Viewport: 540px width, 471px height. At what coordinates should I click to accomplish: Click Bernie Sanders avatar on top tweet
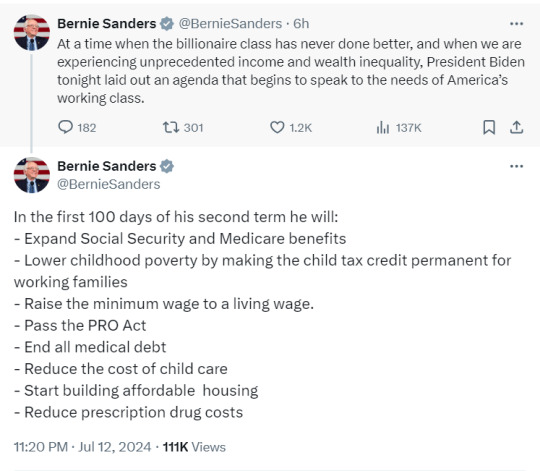(32, 33)
